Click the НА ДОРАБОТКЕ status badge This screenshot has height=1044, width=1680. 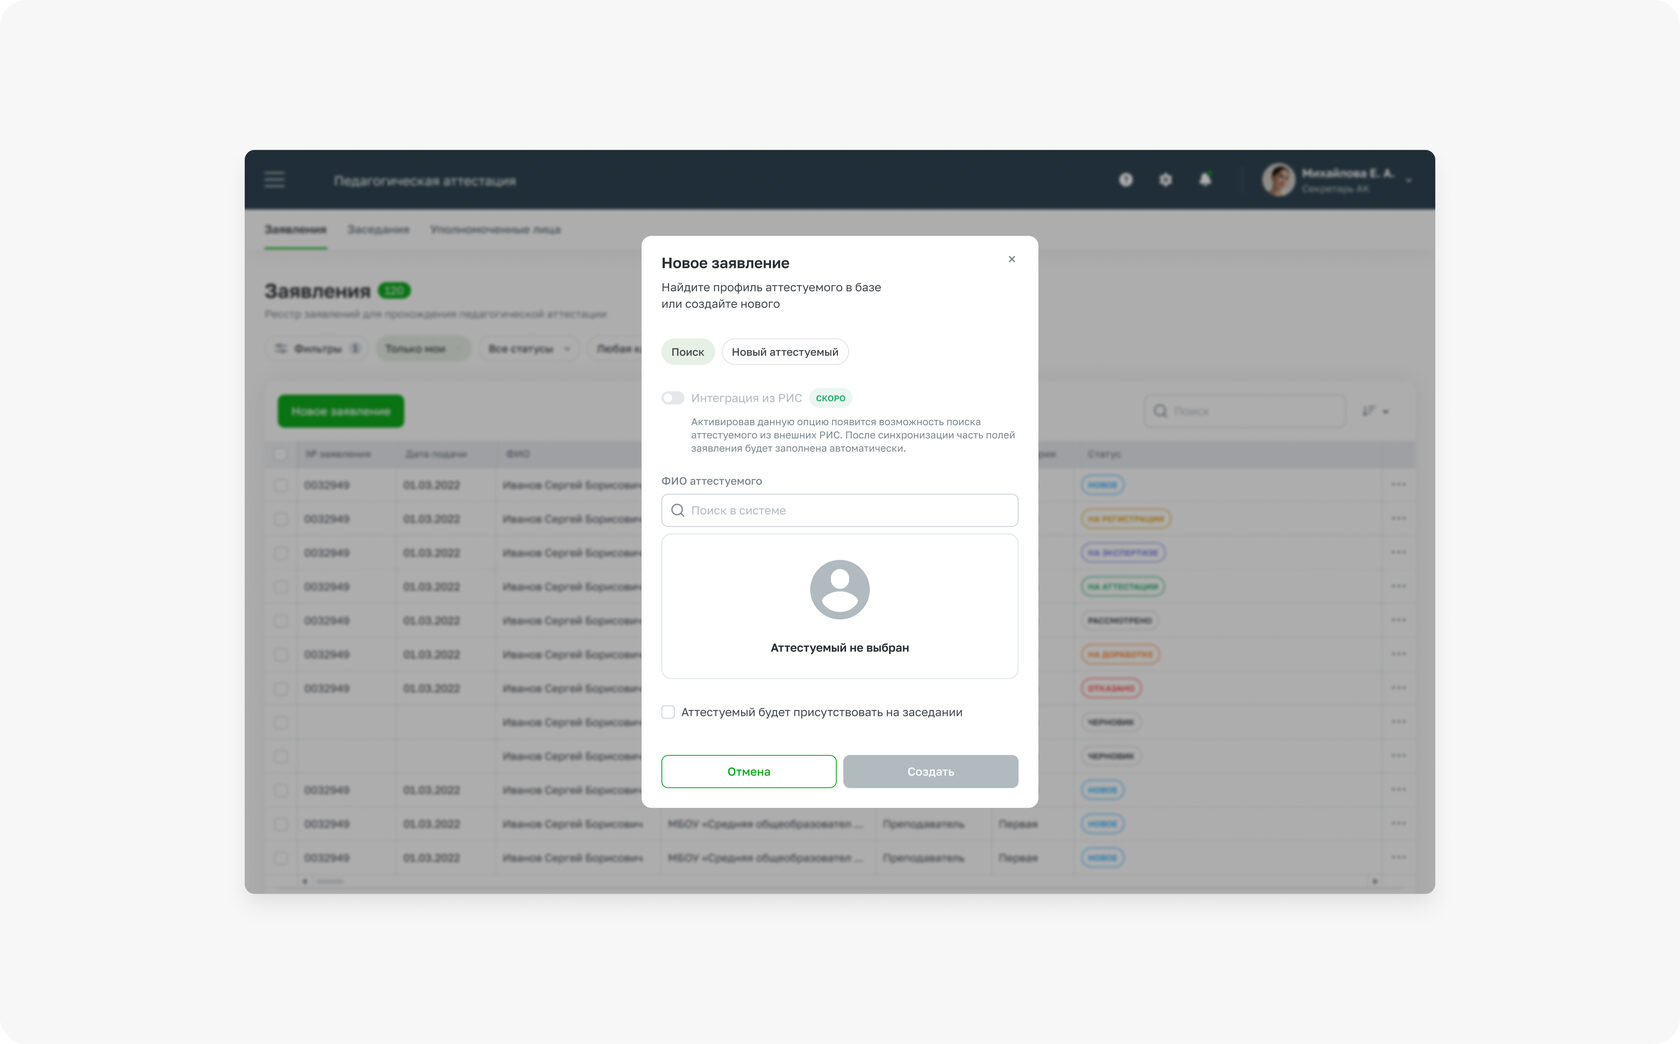pos(1120,655)
